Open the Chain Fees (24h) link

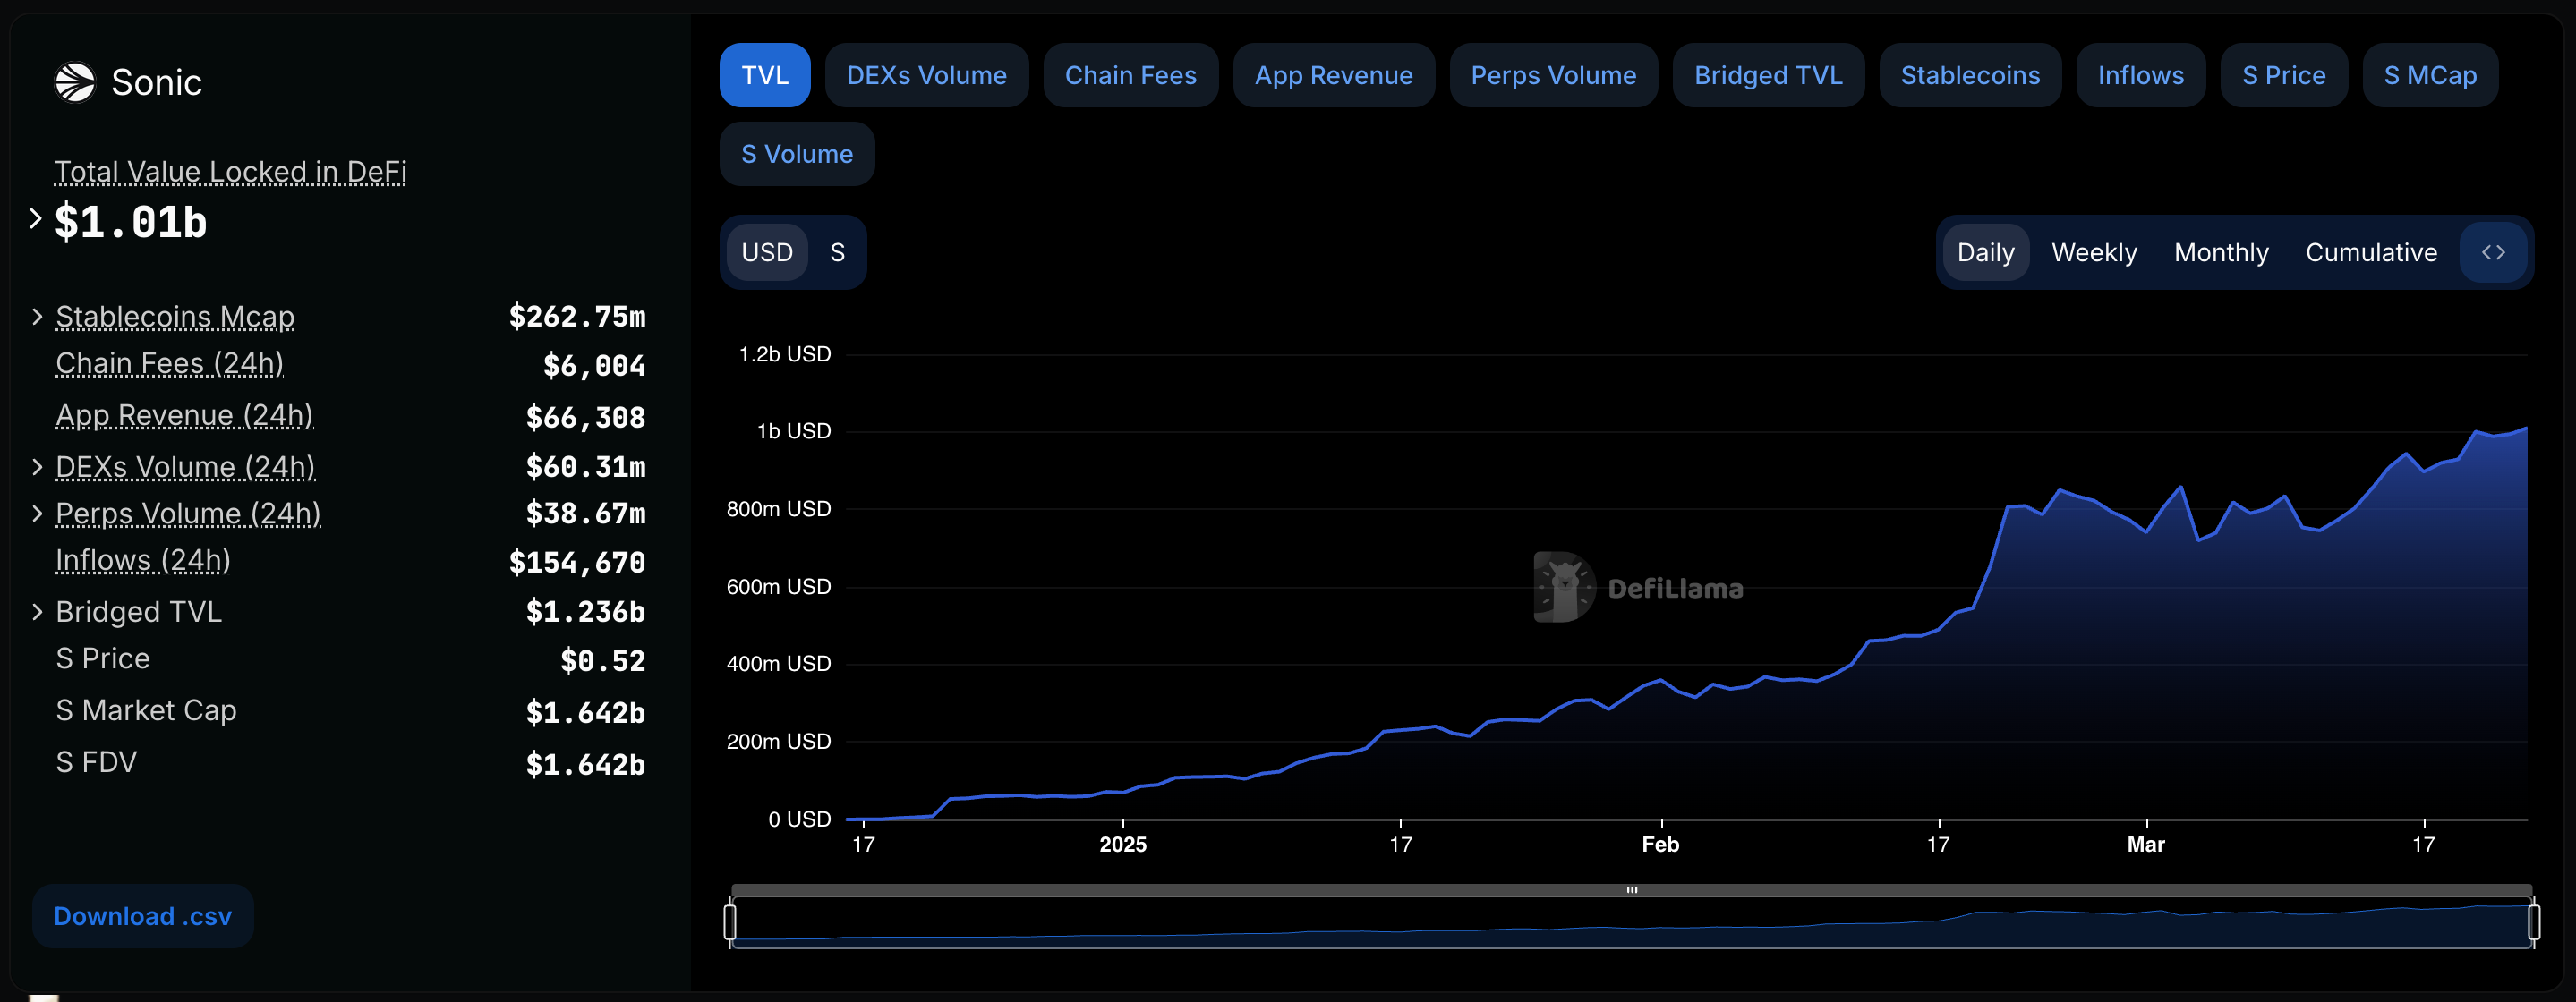pos(169,363)
